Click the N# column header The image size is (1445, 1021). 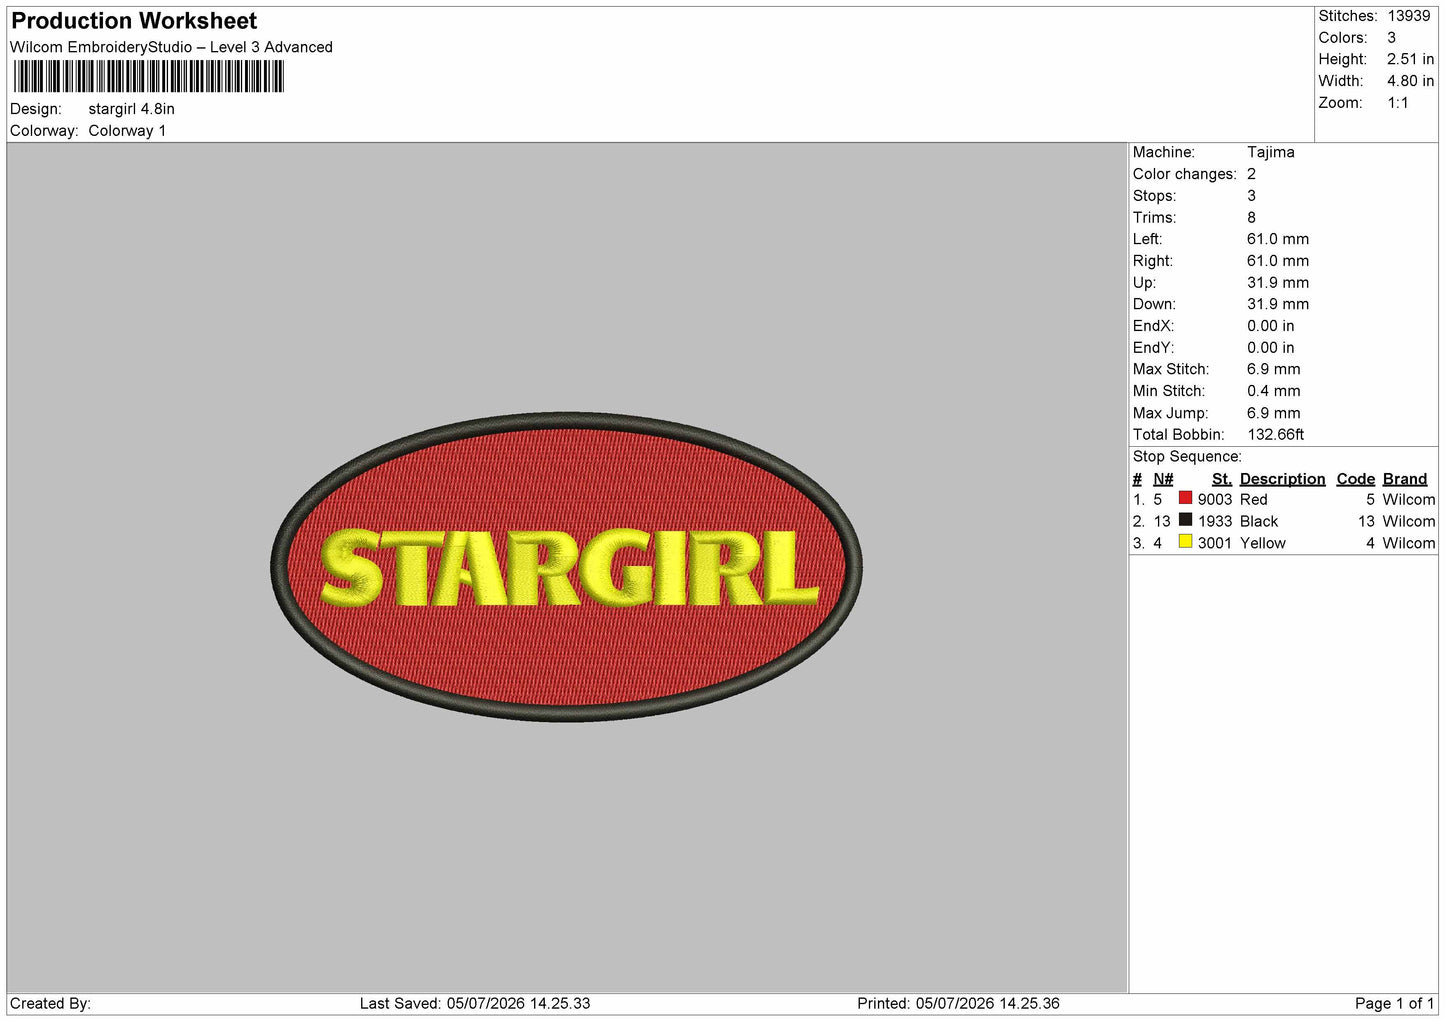(1163, 479)
